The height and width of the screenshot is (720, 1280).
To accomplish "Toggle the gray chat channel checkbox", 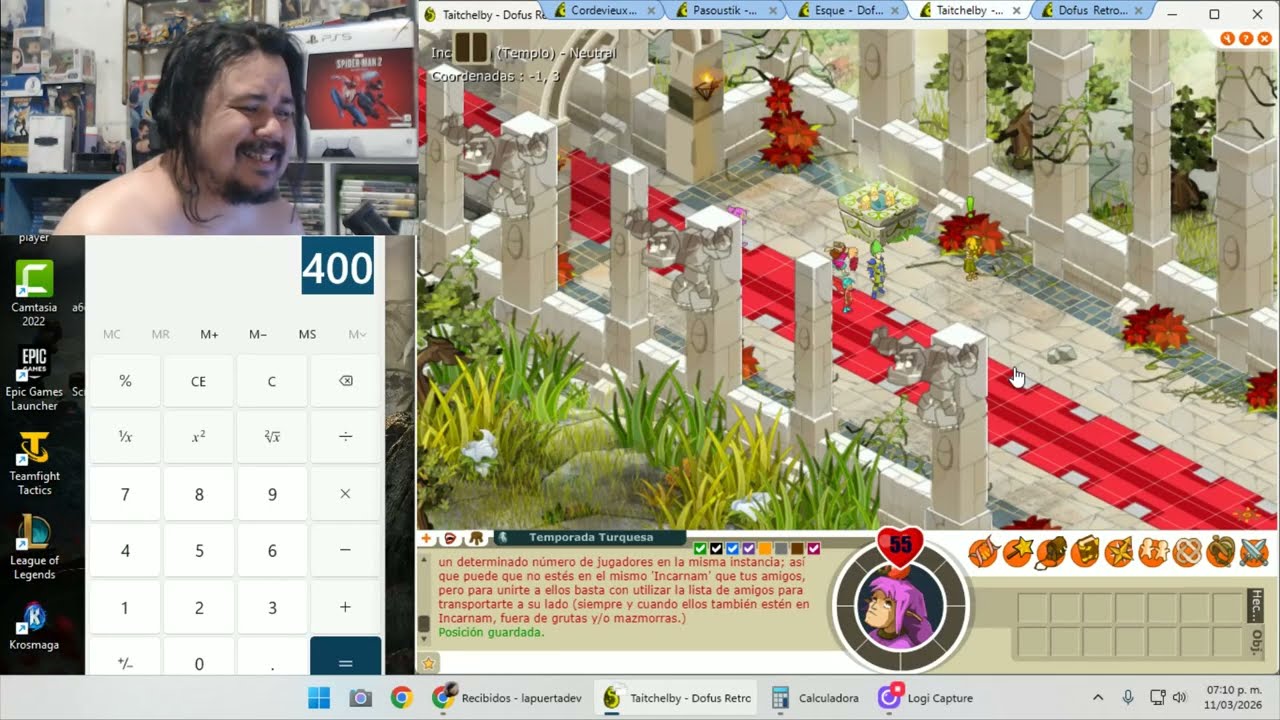I will (x=781, y=548).
